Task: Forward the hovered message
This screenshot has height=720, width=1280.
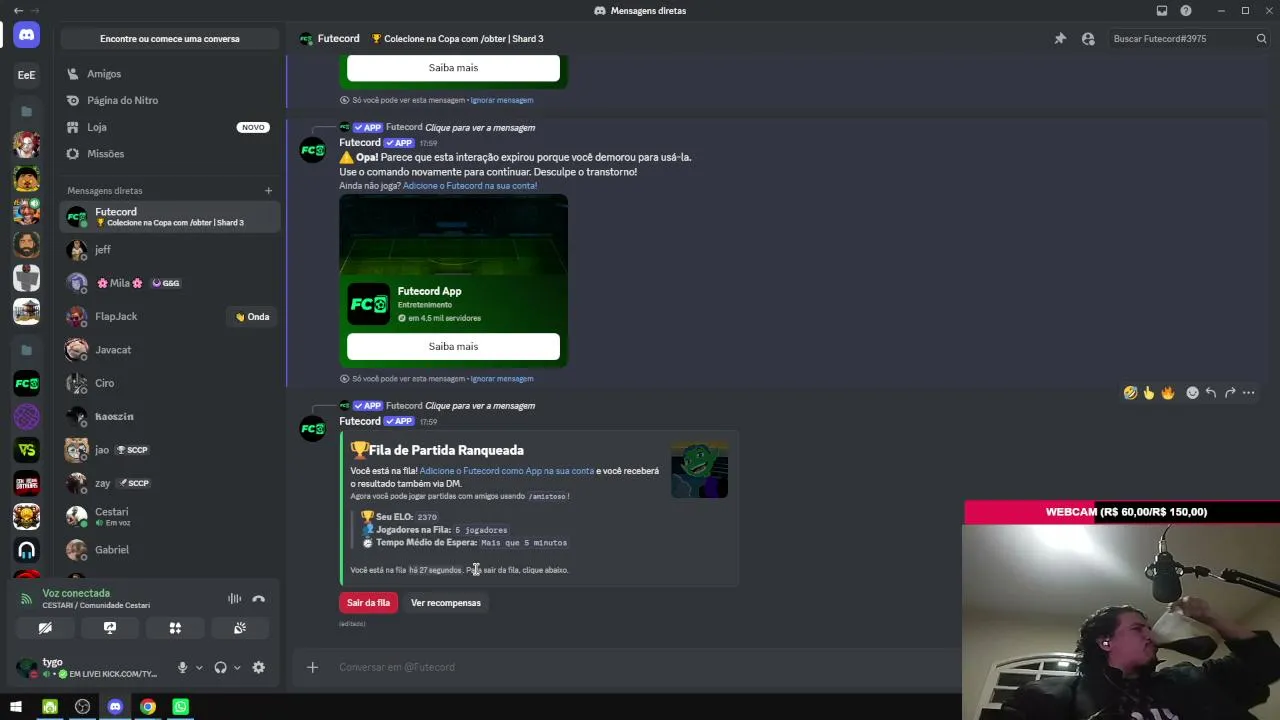Action: point(1230,393)
